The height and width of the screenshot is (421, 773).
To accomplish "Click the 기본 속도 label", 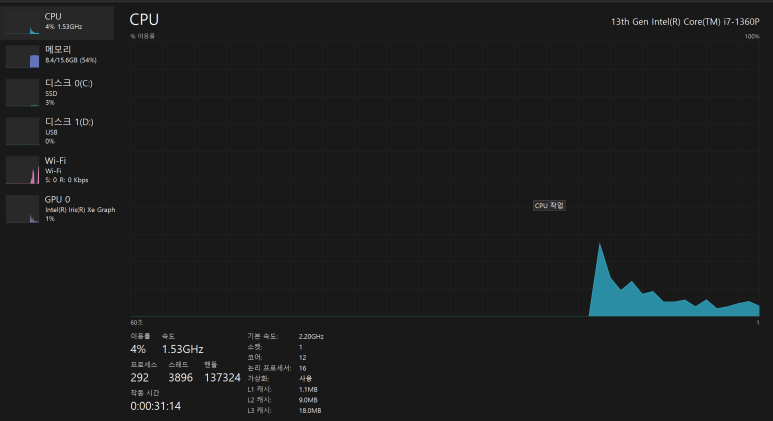I will click(x=262, y=336).
